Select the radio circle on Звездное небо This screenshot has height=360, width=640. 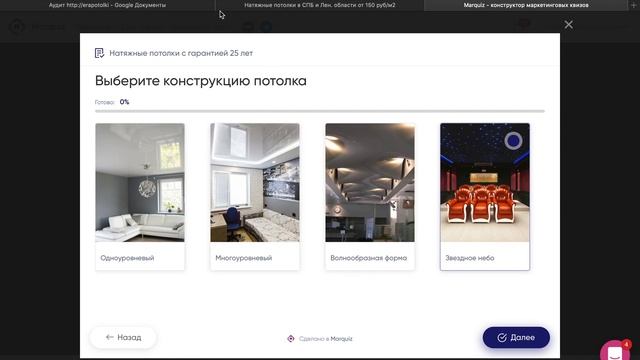coord(513,141)
